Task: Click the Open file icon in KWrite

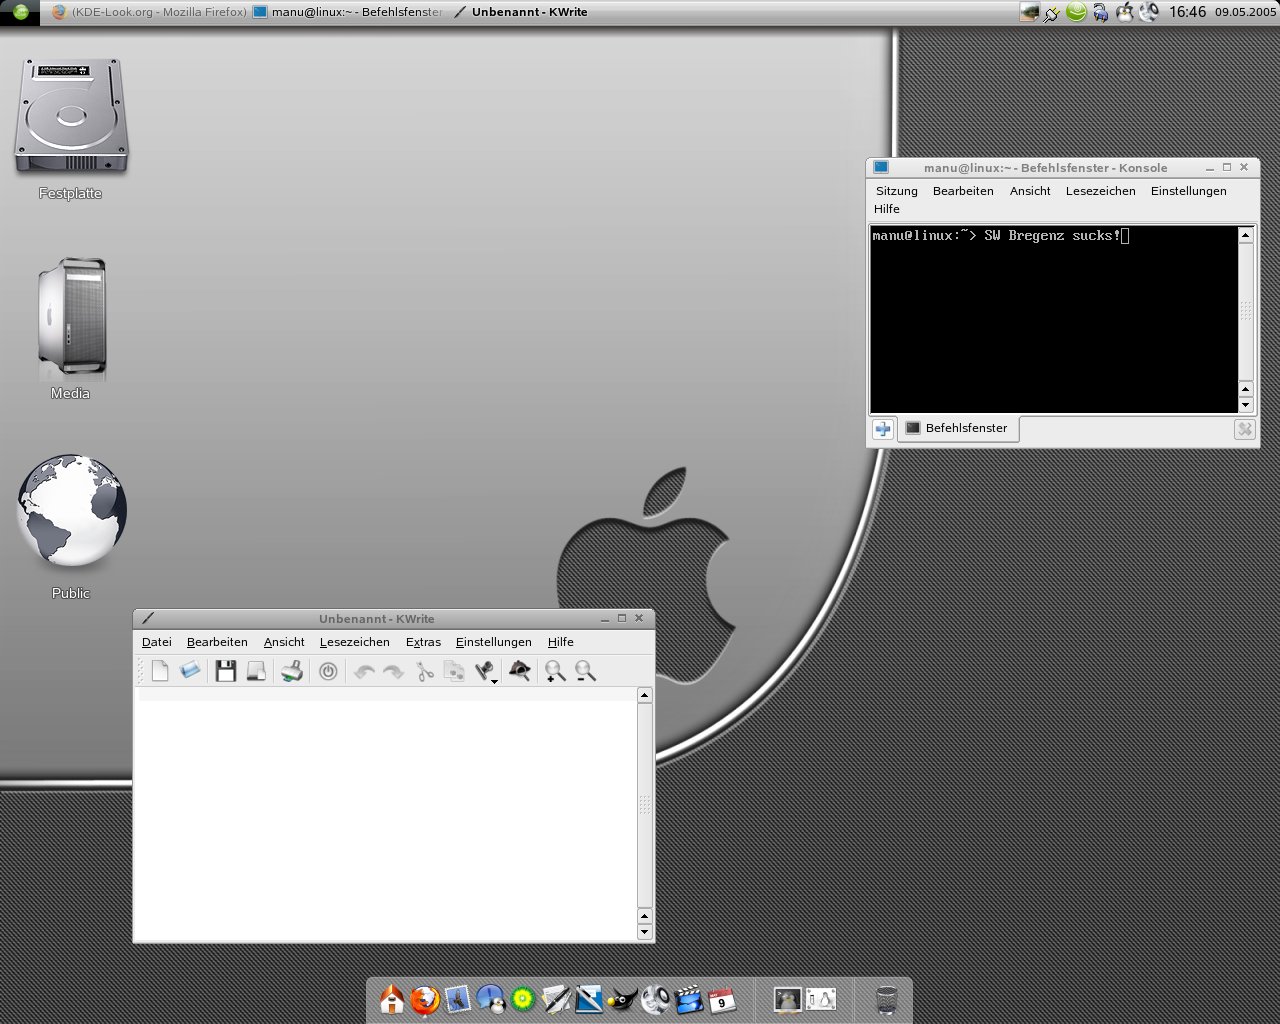Action: [x=190, y=671]
